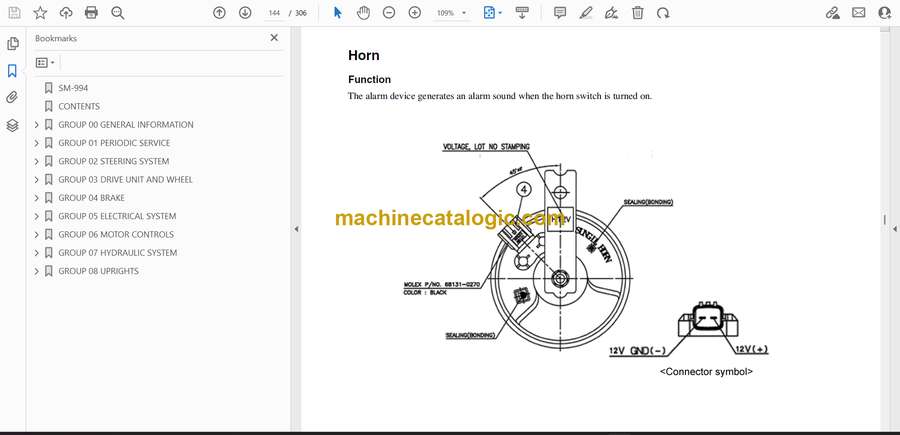The width and height of the screenshot is (900, 435).
Task: Open the bookmarks options menu
Action: 45,62
